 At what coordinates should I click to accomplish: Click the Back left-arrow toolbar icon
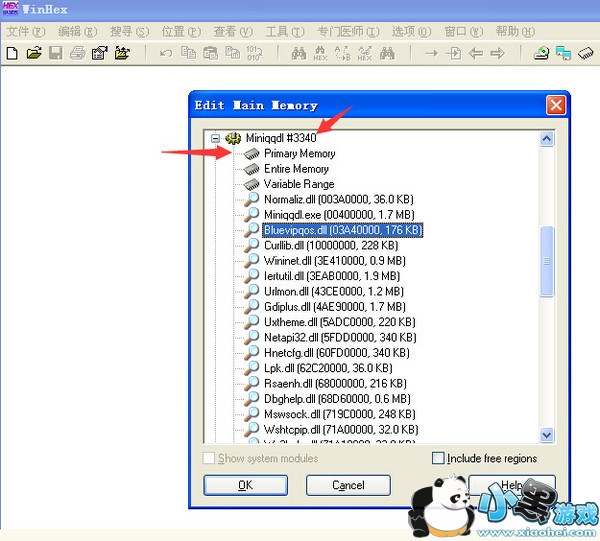[476, 54]
